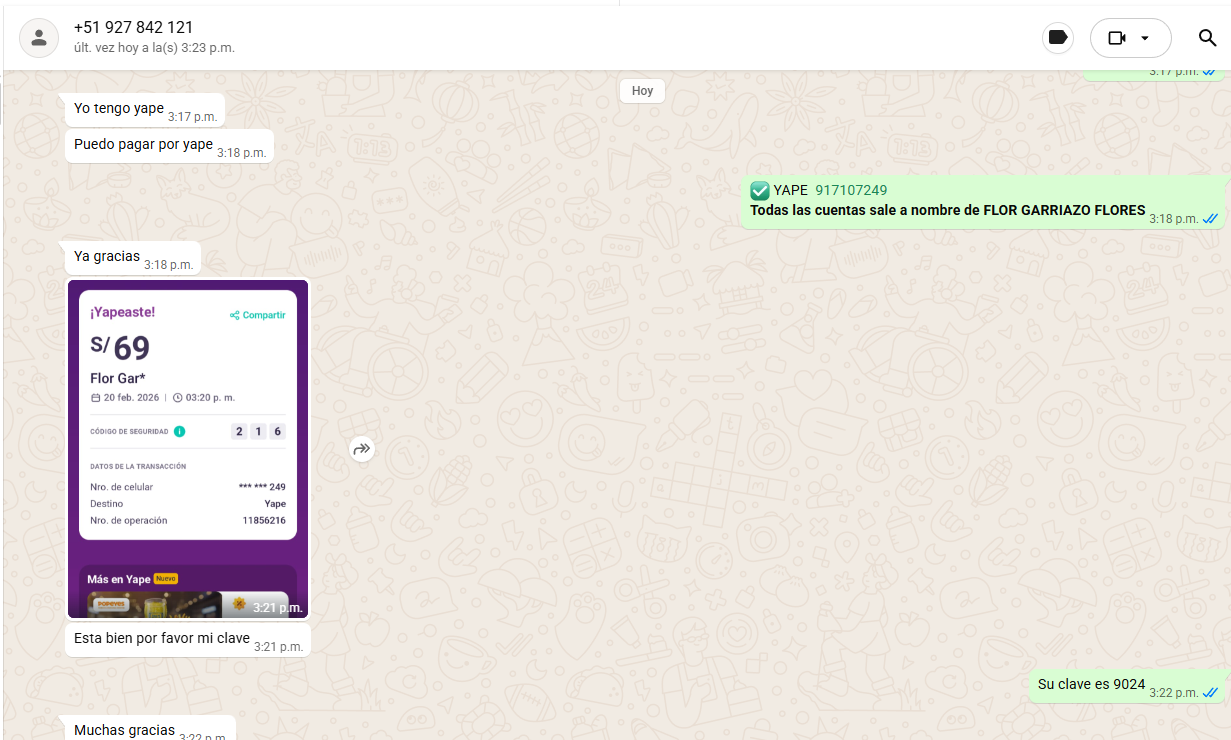1231x740 pixels.
Task: Click the 'Hoy' date separator chip
Action: (x=642, y=91)
